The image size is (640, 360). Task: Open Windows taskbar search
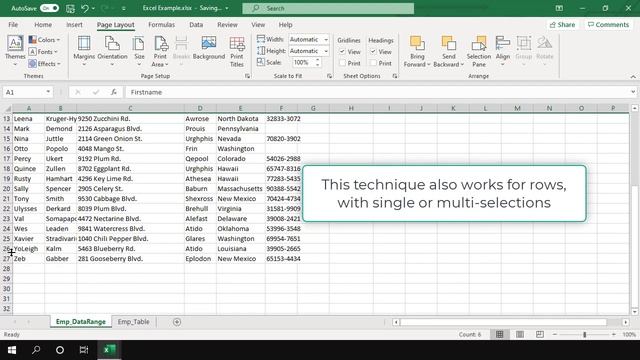click(x=36, y=350)
